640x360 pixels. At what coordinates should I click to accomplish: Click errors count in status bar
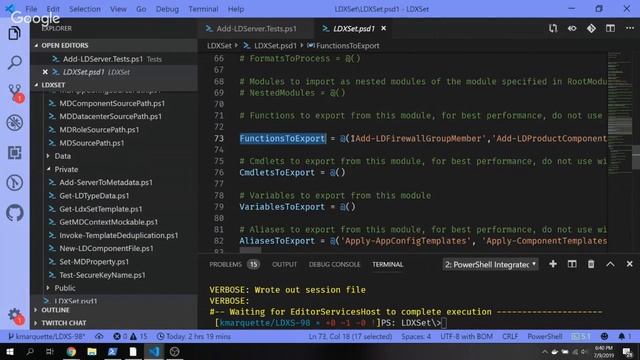[x=120, y=336]
